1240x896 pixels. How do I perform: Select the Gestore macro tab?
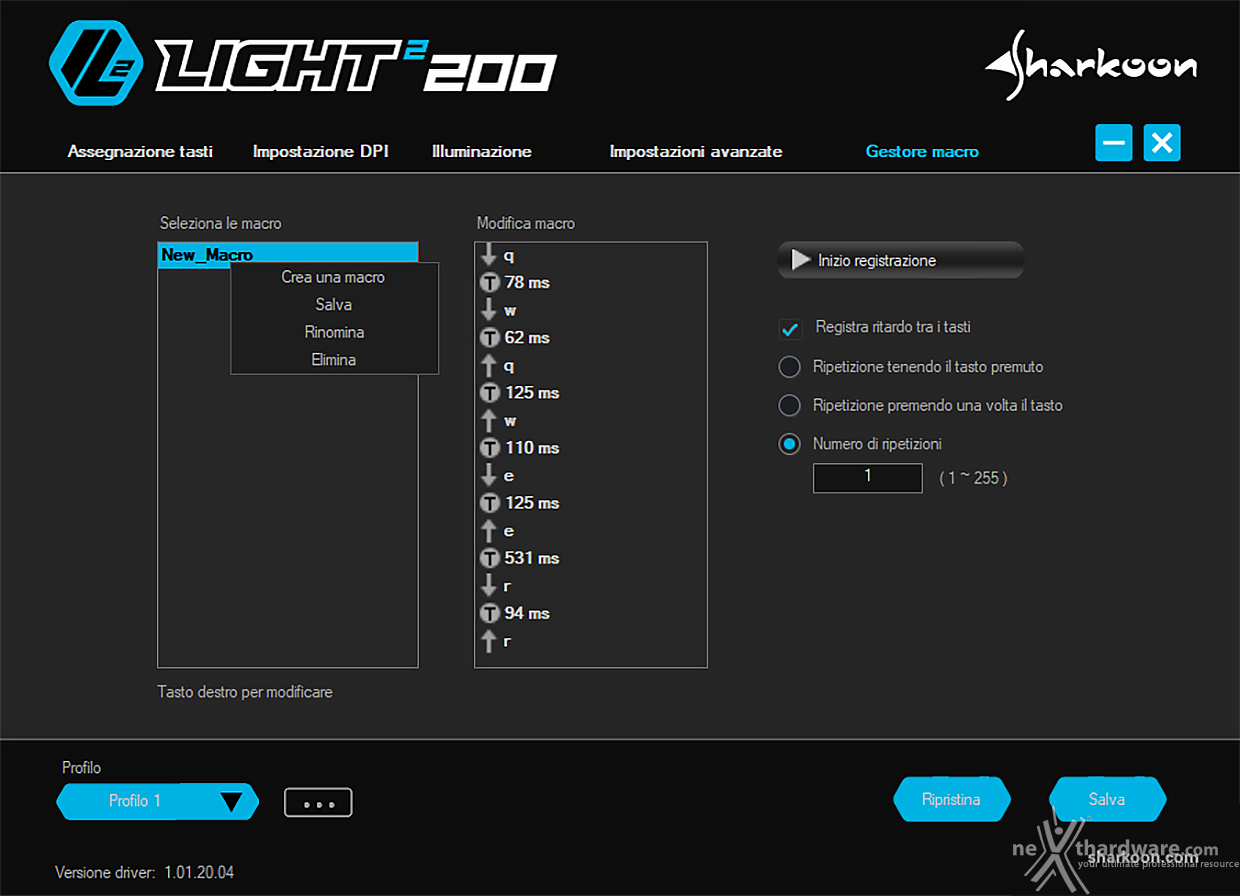922,152
